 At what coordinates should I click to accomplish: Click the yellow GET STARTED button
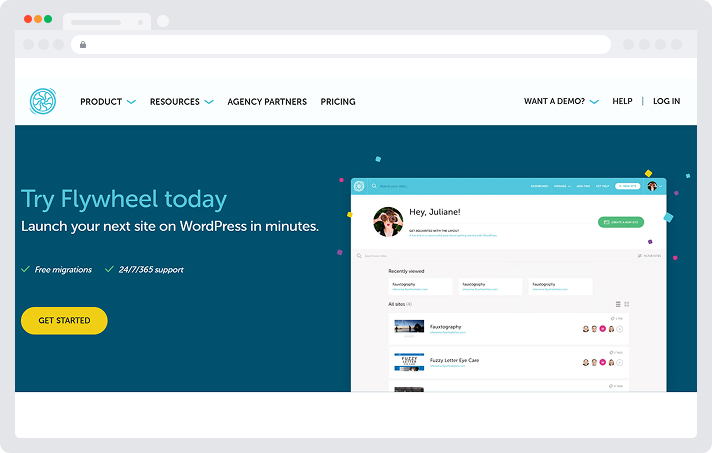pyautogui.click(x=64, y=320)
